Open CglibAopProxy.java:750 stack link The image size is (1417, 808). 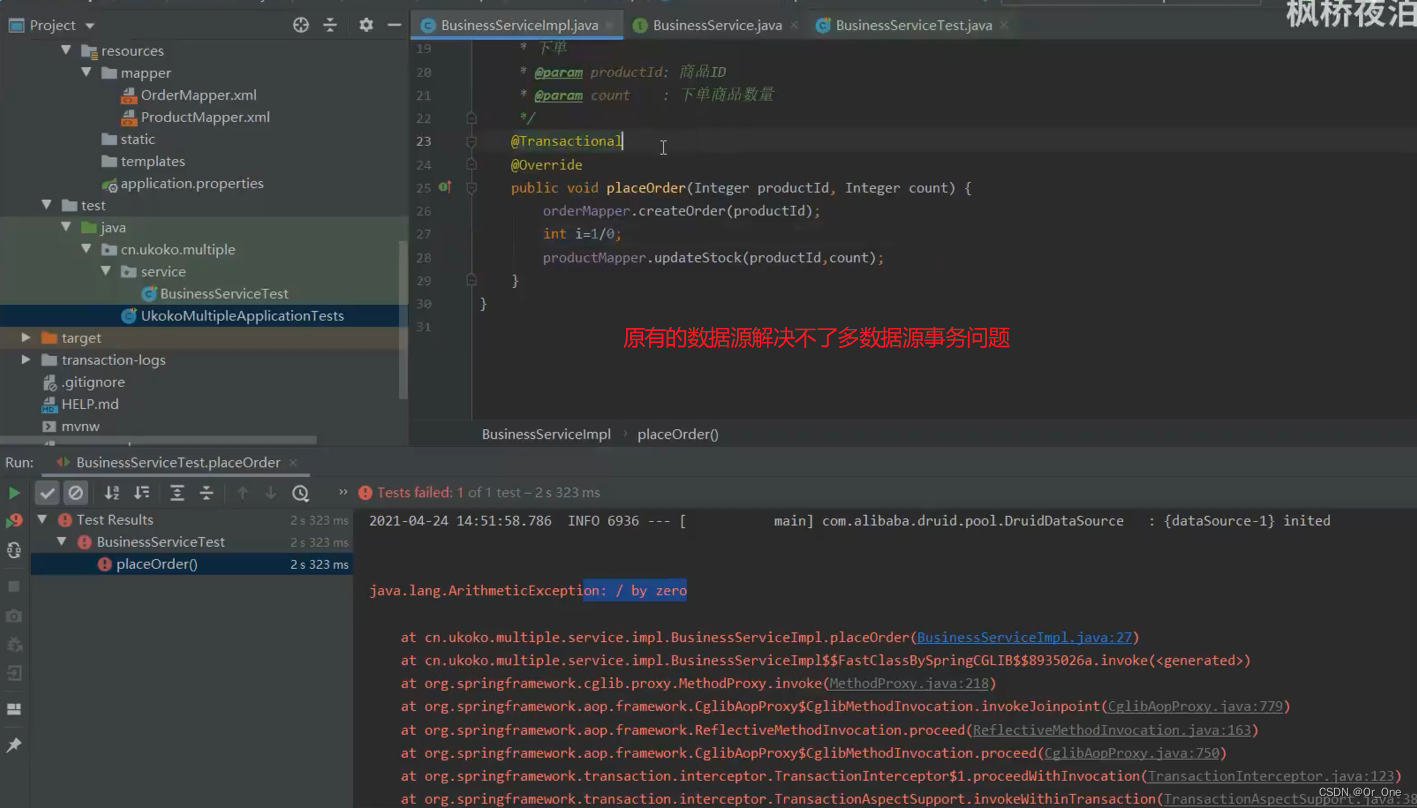1132,753
